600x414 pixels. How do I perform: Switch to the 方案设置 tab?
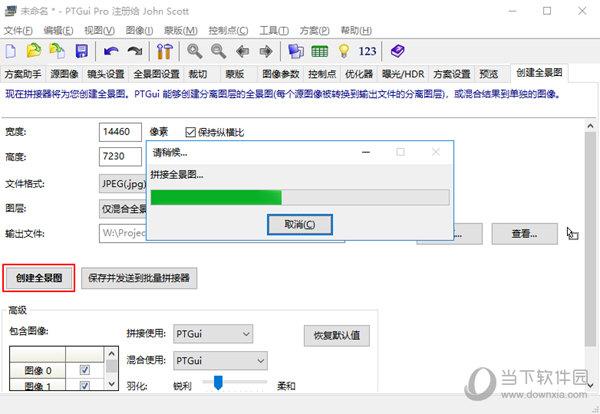[452, 74]
